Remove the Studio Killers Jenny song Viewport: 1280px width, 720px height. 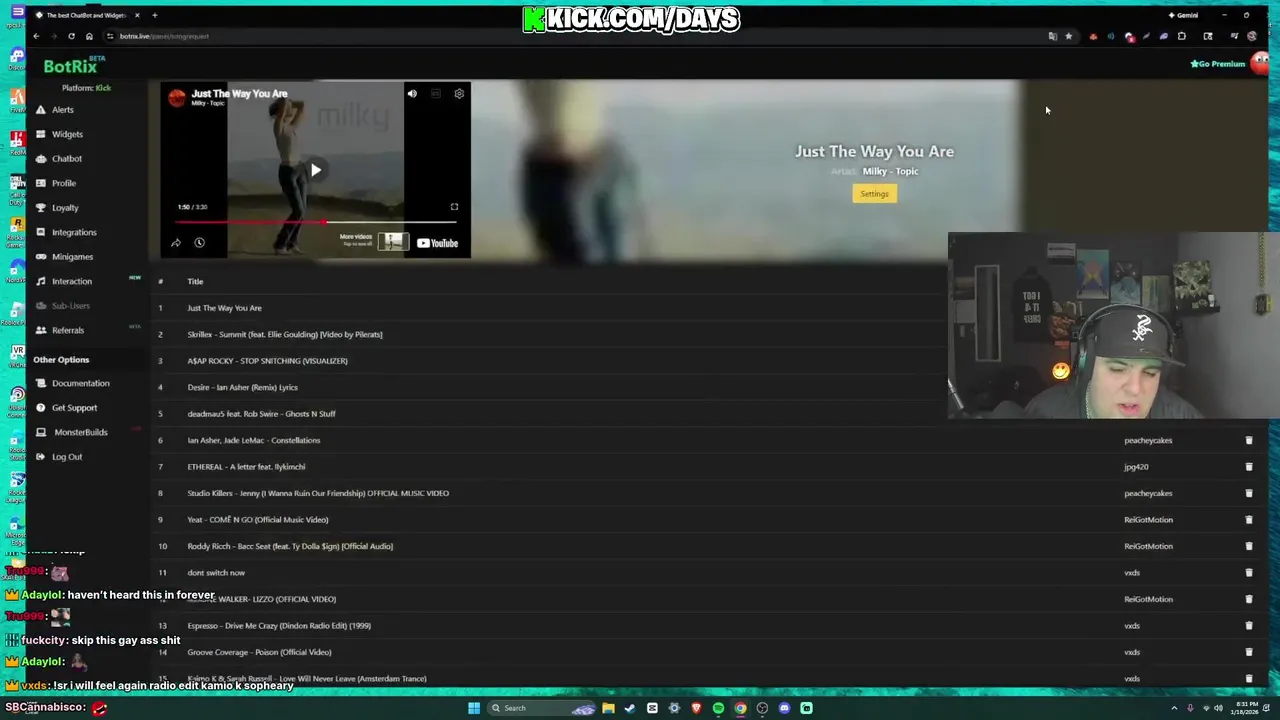pyautogui.click(x=1248, y=493)
